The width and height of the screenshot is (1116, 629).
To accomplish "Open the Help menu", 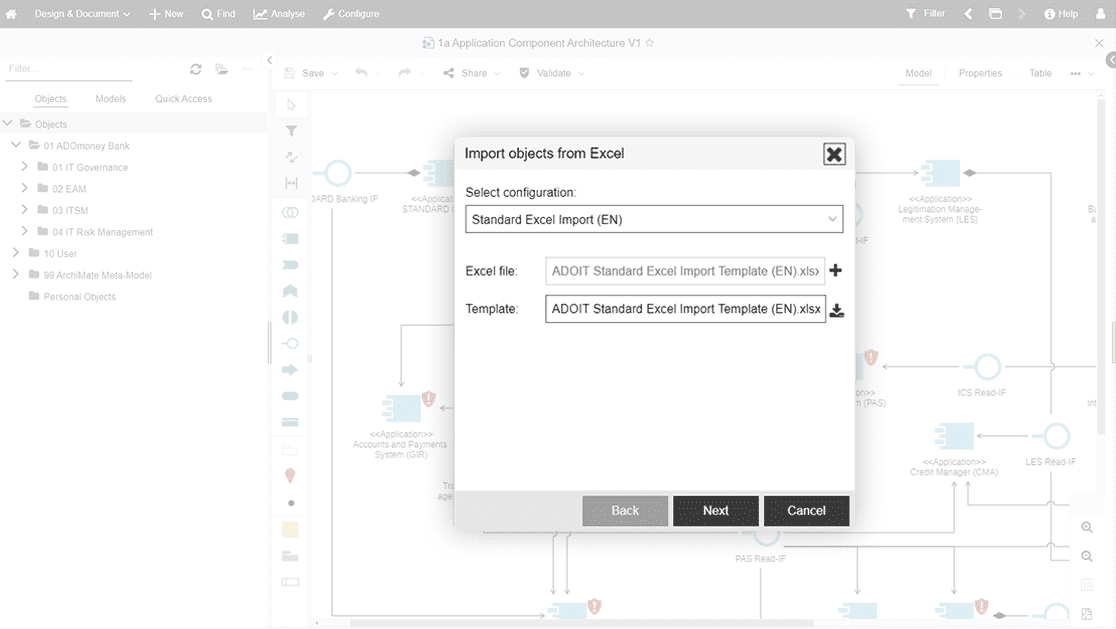I will coord(1060,14).
